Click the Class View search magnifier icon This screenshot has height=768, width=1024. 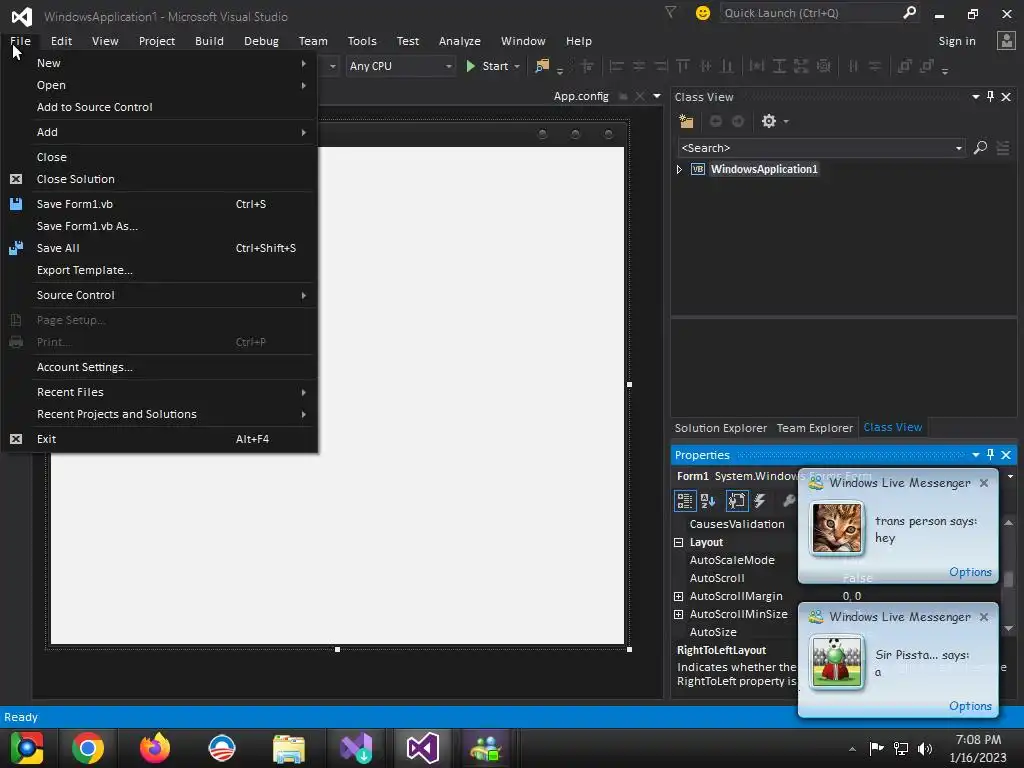pos(980,148)
